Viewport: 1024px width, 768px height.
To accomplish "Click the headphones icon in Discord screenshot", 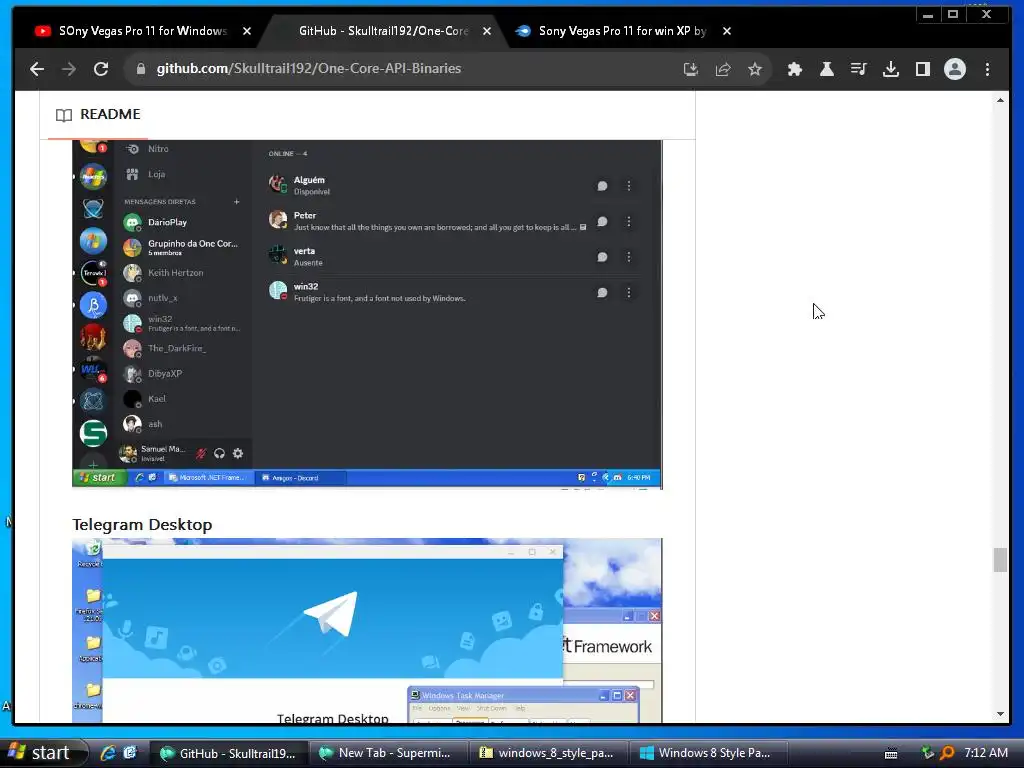I will point(219,453).
